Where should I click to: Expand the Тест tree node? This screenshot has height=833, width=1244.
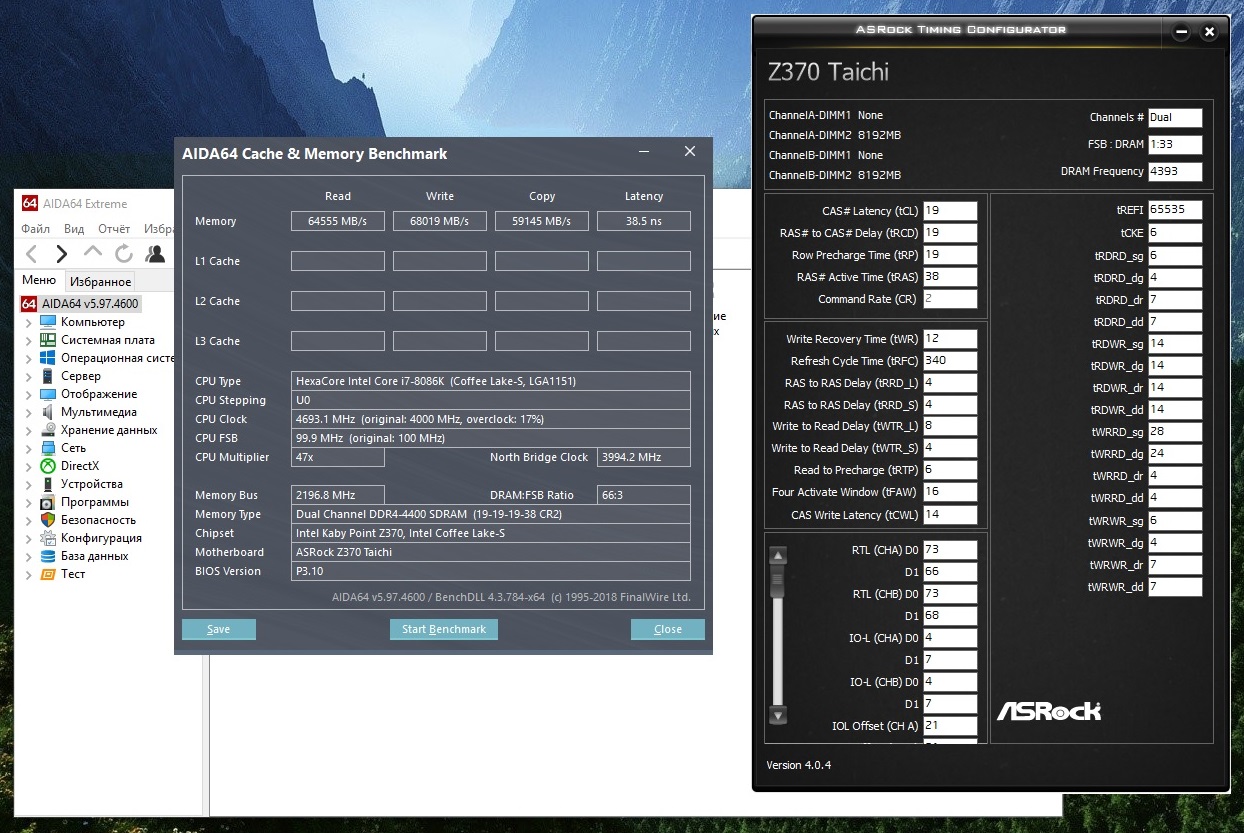[x=28, y=575]
